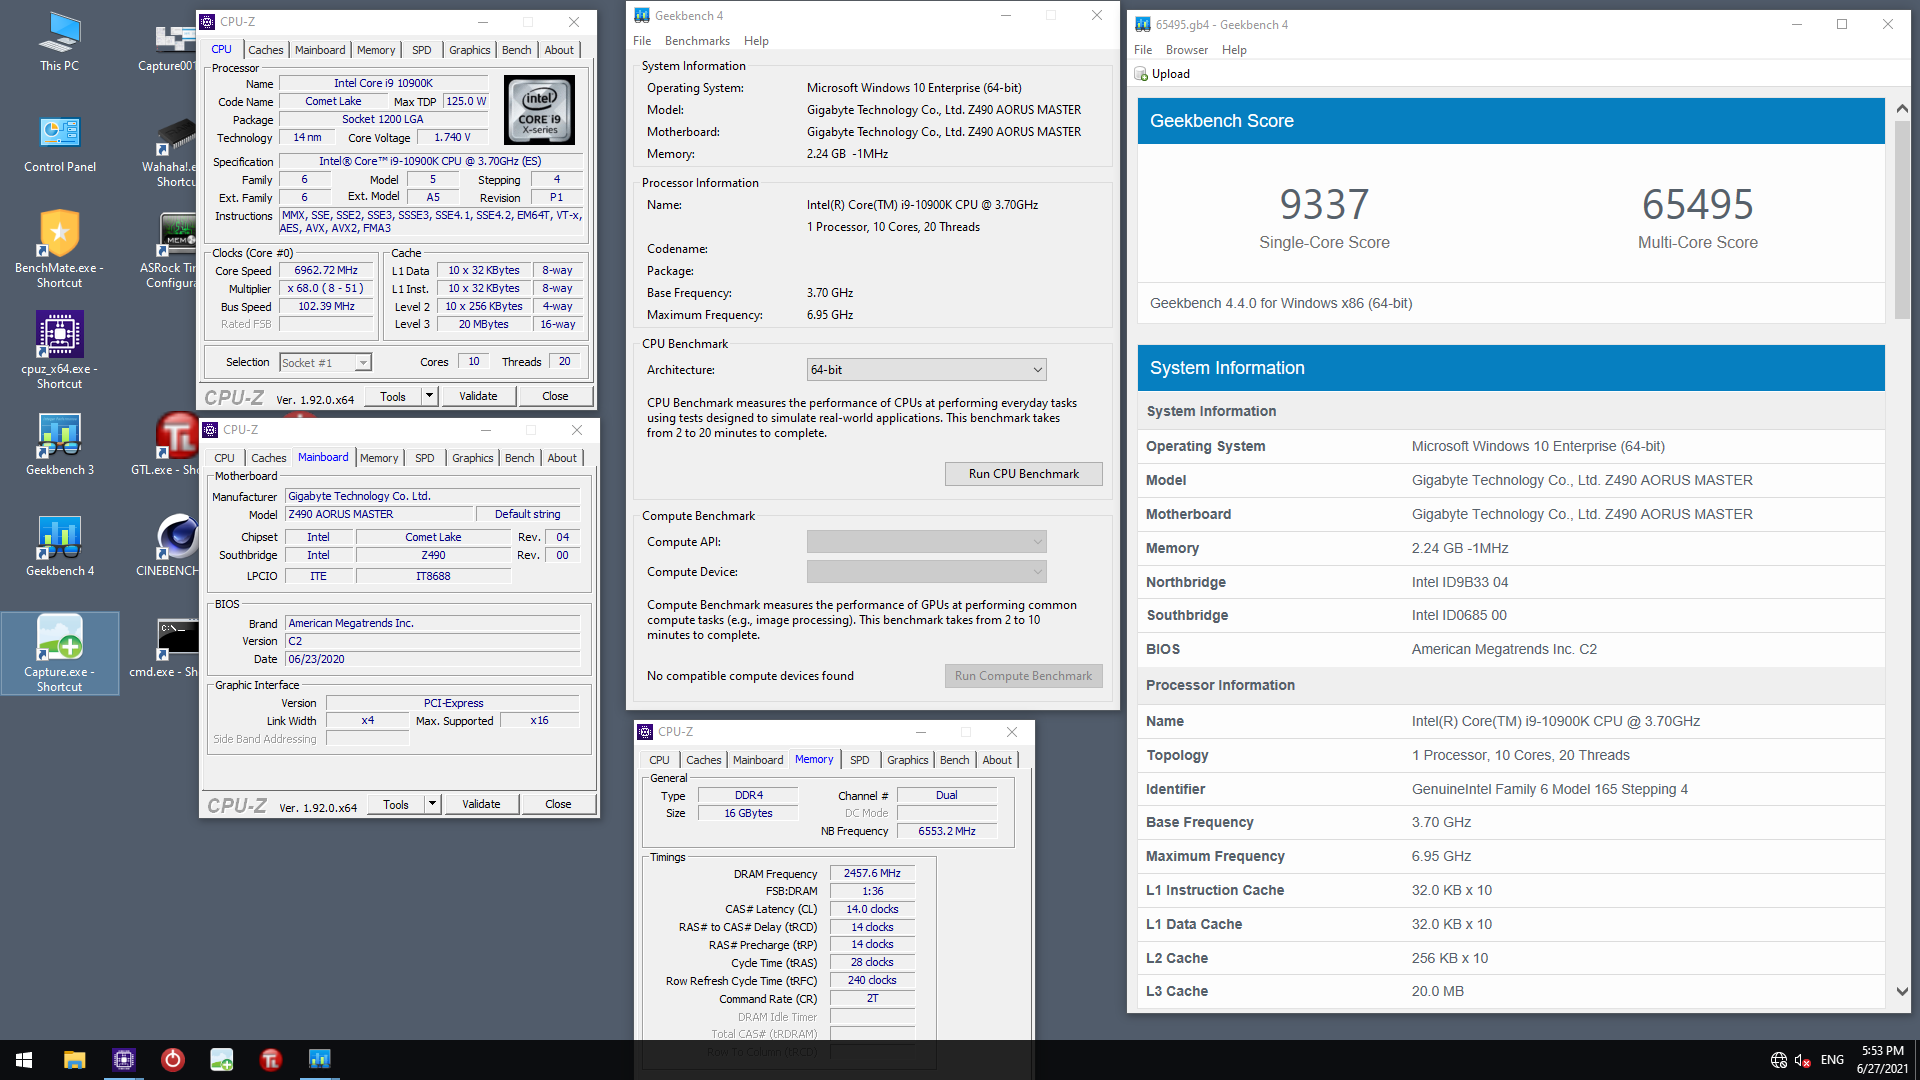Open Compute API dropdown
Image resolution: width=1920 pixels, height=1080 pixels.
click(x=926, y=542)
